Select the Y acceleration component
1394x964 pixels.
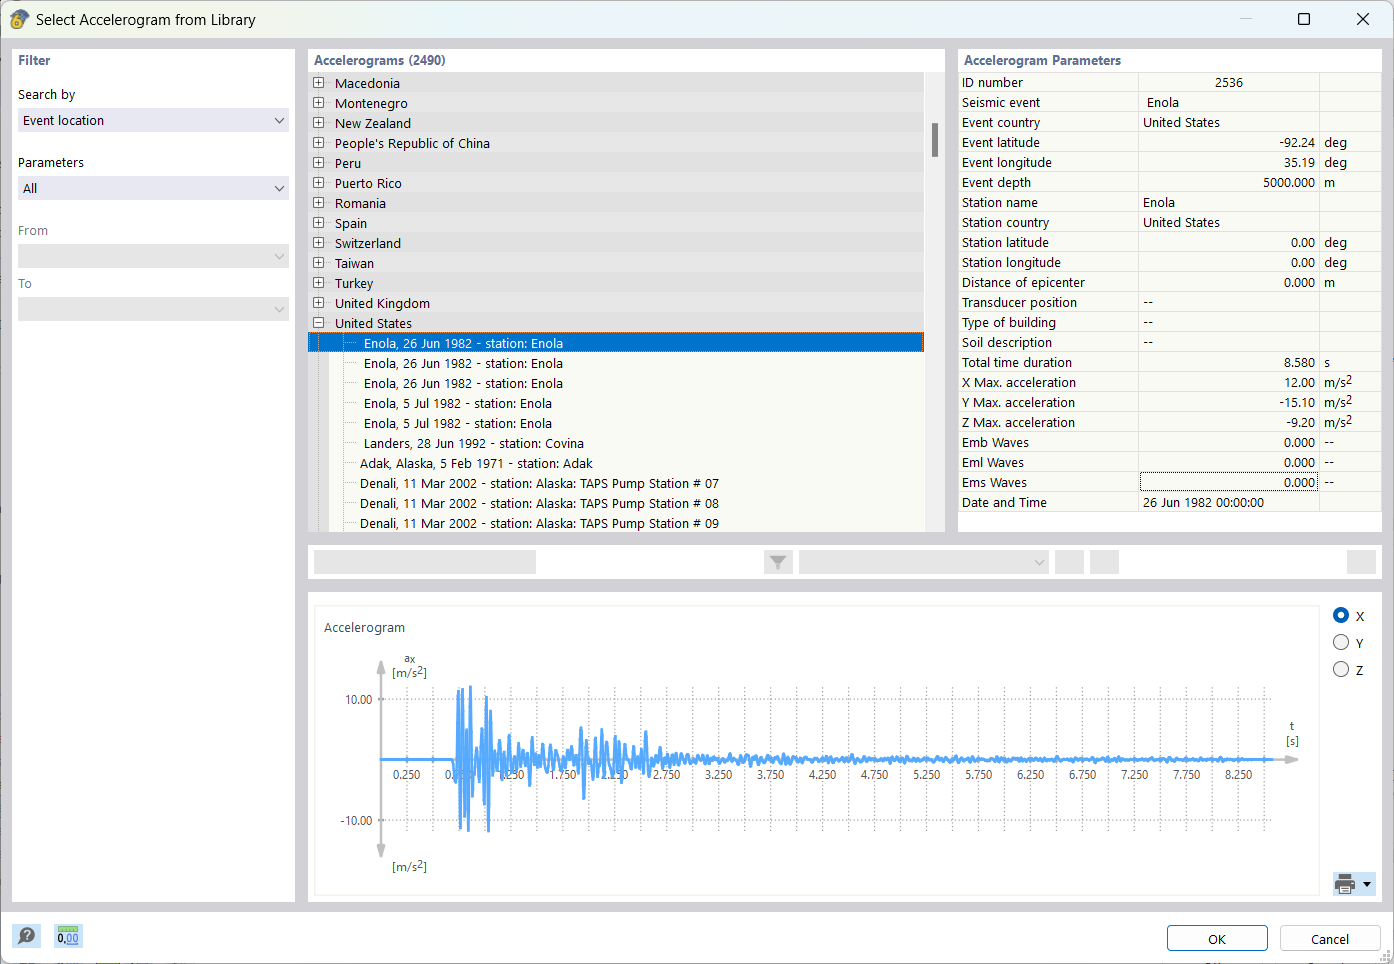[1340, 641]
